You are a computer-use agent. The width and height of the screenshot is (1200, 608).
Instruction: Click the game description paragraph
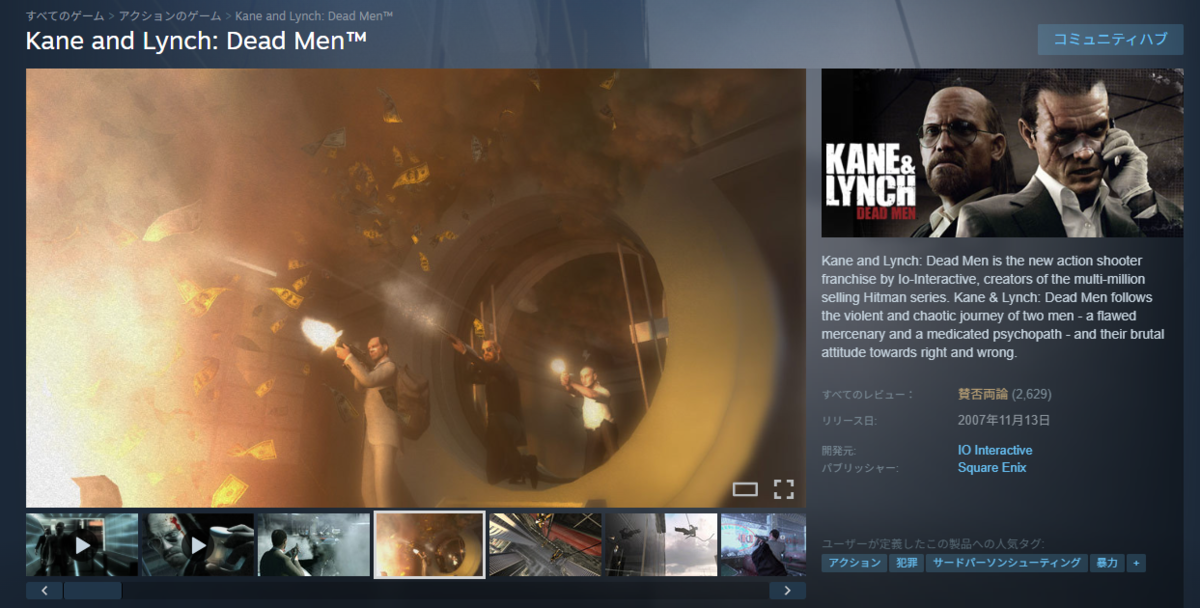(995, 306)
